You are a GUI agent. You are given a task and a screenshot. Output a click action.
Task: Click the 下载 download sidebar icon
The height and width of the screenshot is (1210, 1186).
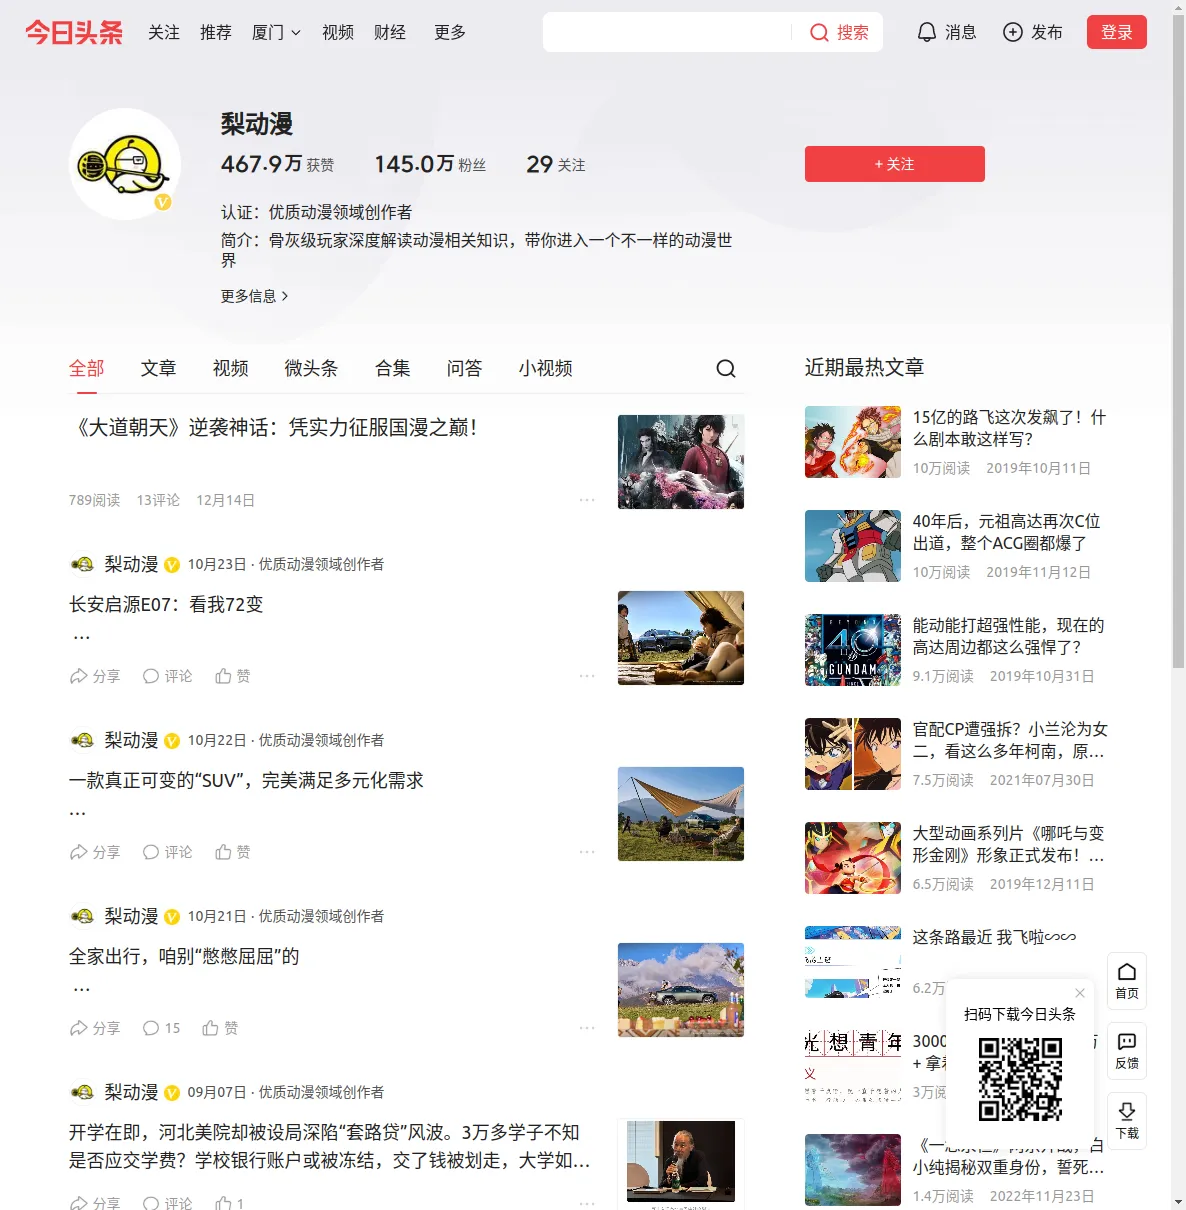pyautogui.click(x=1127, y=1121)
